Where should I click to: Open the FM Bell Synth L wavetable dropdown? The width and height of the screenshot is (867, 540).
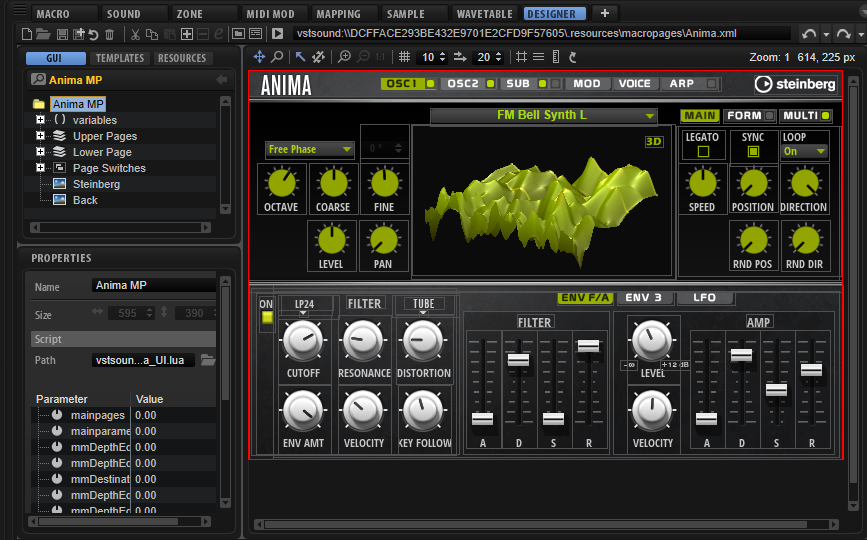[544, 116]
